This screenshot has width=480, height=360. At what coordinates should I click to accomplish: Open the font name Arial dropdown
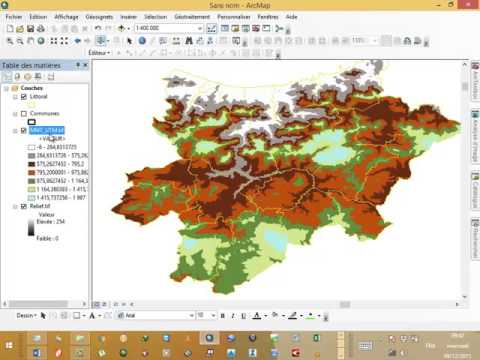(x=192, y=316)
